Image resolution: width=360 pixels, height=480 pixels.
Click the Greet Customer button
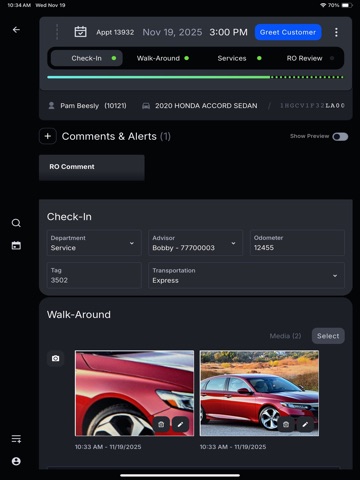click(288, 32)
